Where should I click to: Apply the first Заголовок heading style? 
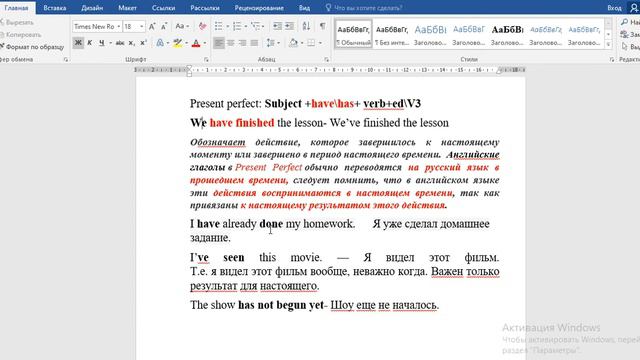[430, 34]
